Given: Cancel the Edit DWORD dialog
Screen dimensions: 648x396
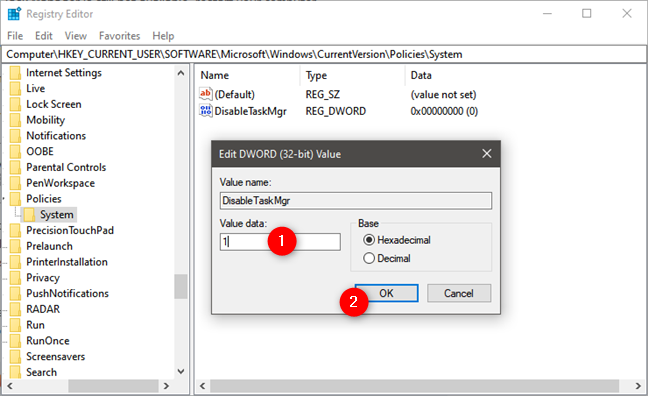Looking at the screenshot, I should pos(459,293).
